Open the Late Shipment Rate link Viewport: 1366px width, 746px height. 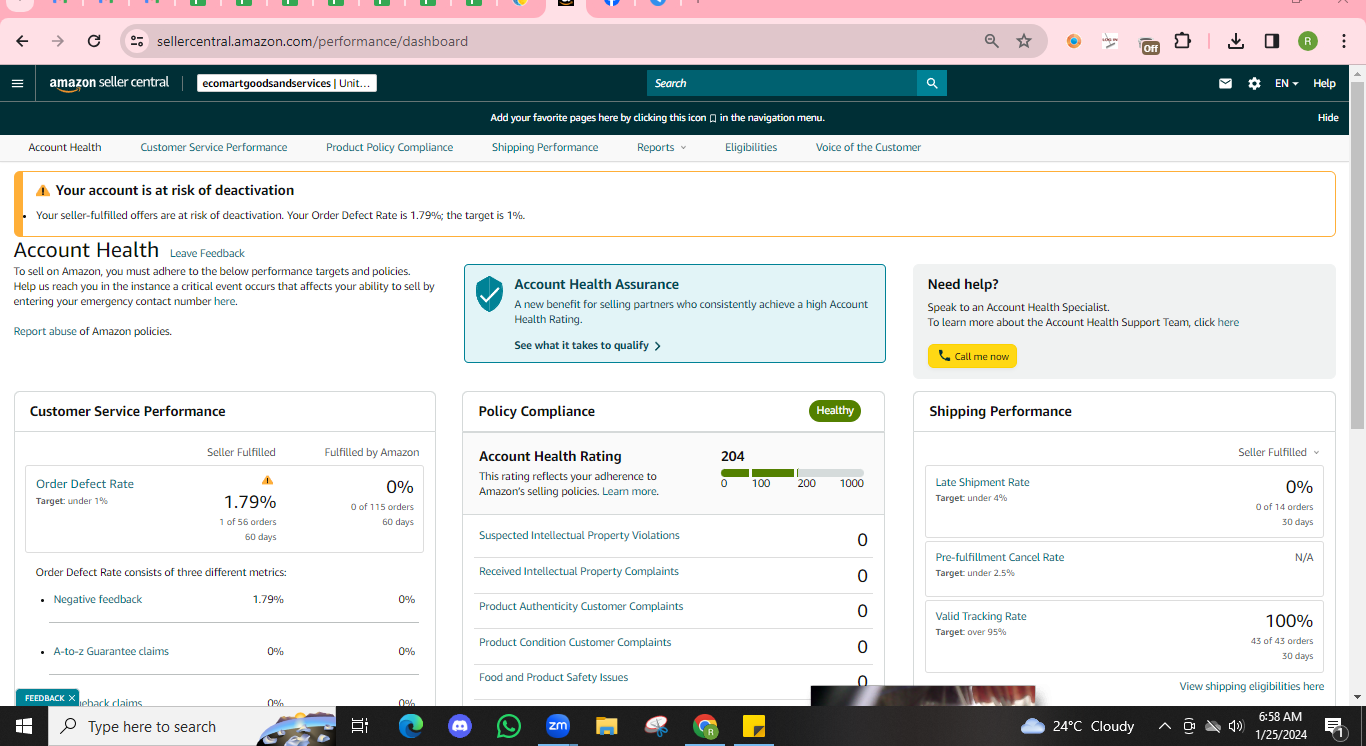coord(982,482)
